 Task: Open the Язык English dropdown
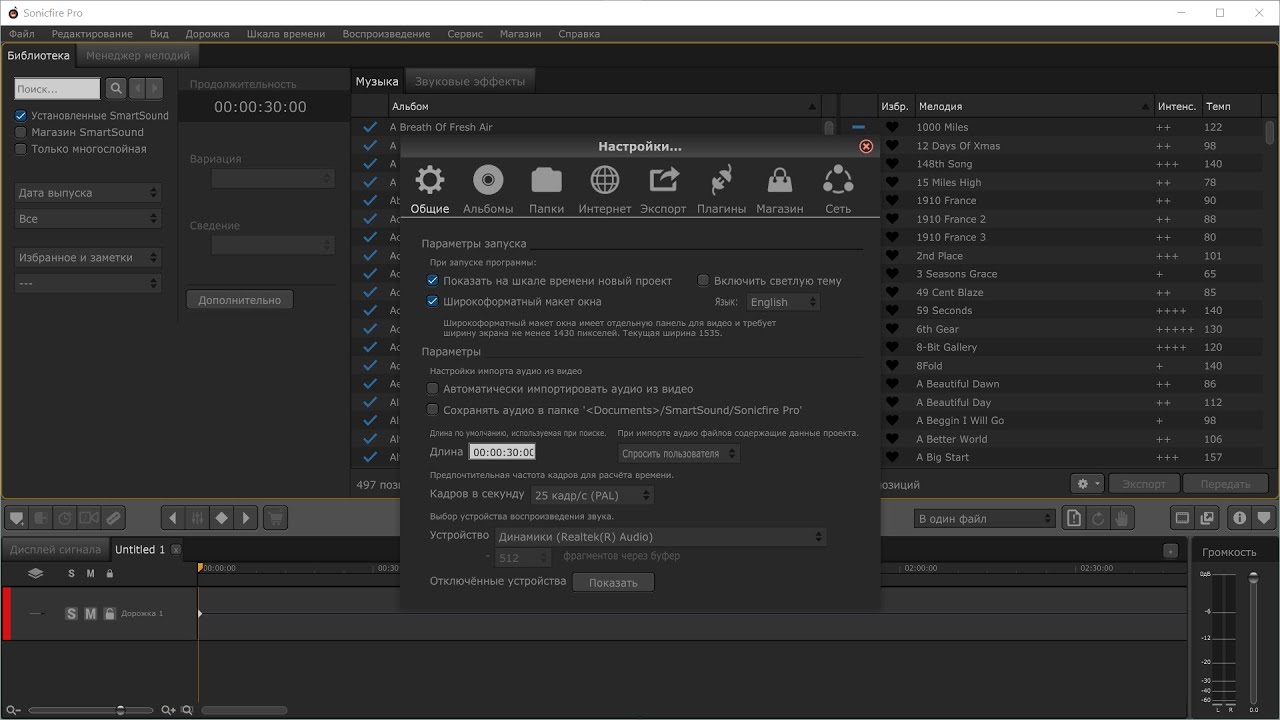tap(783, 302)
